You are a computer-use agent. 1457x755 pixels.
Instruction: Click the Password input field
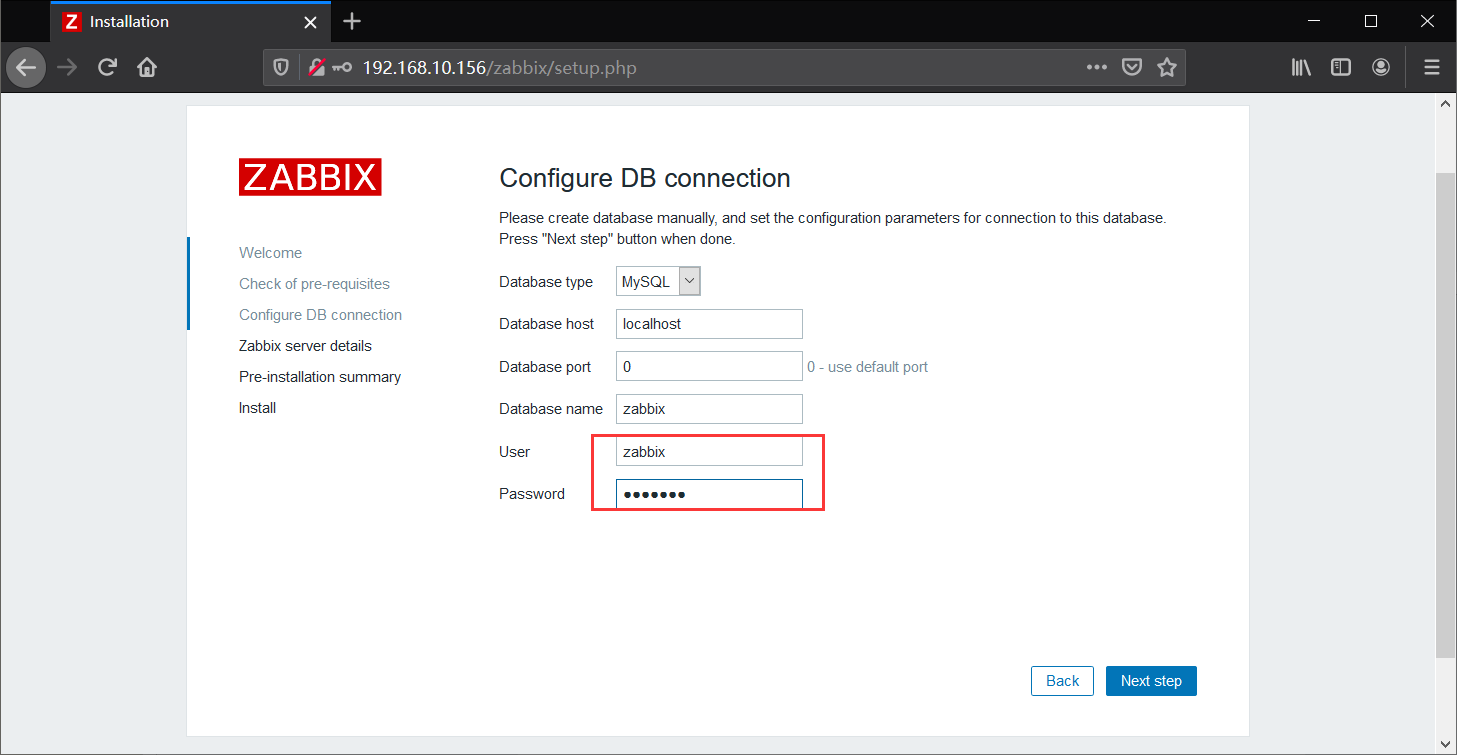tap(709, 494)
